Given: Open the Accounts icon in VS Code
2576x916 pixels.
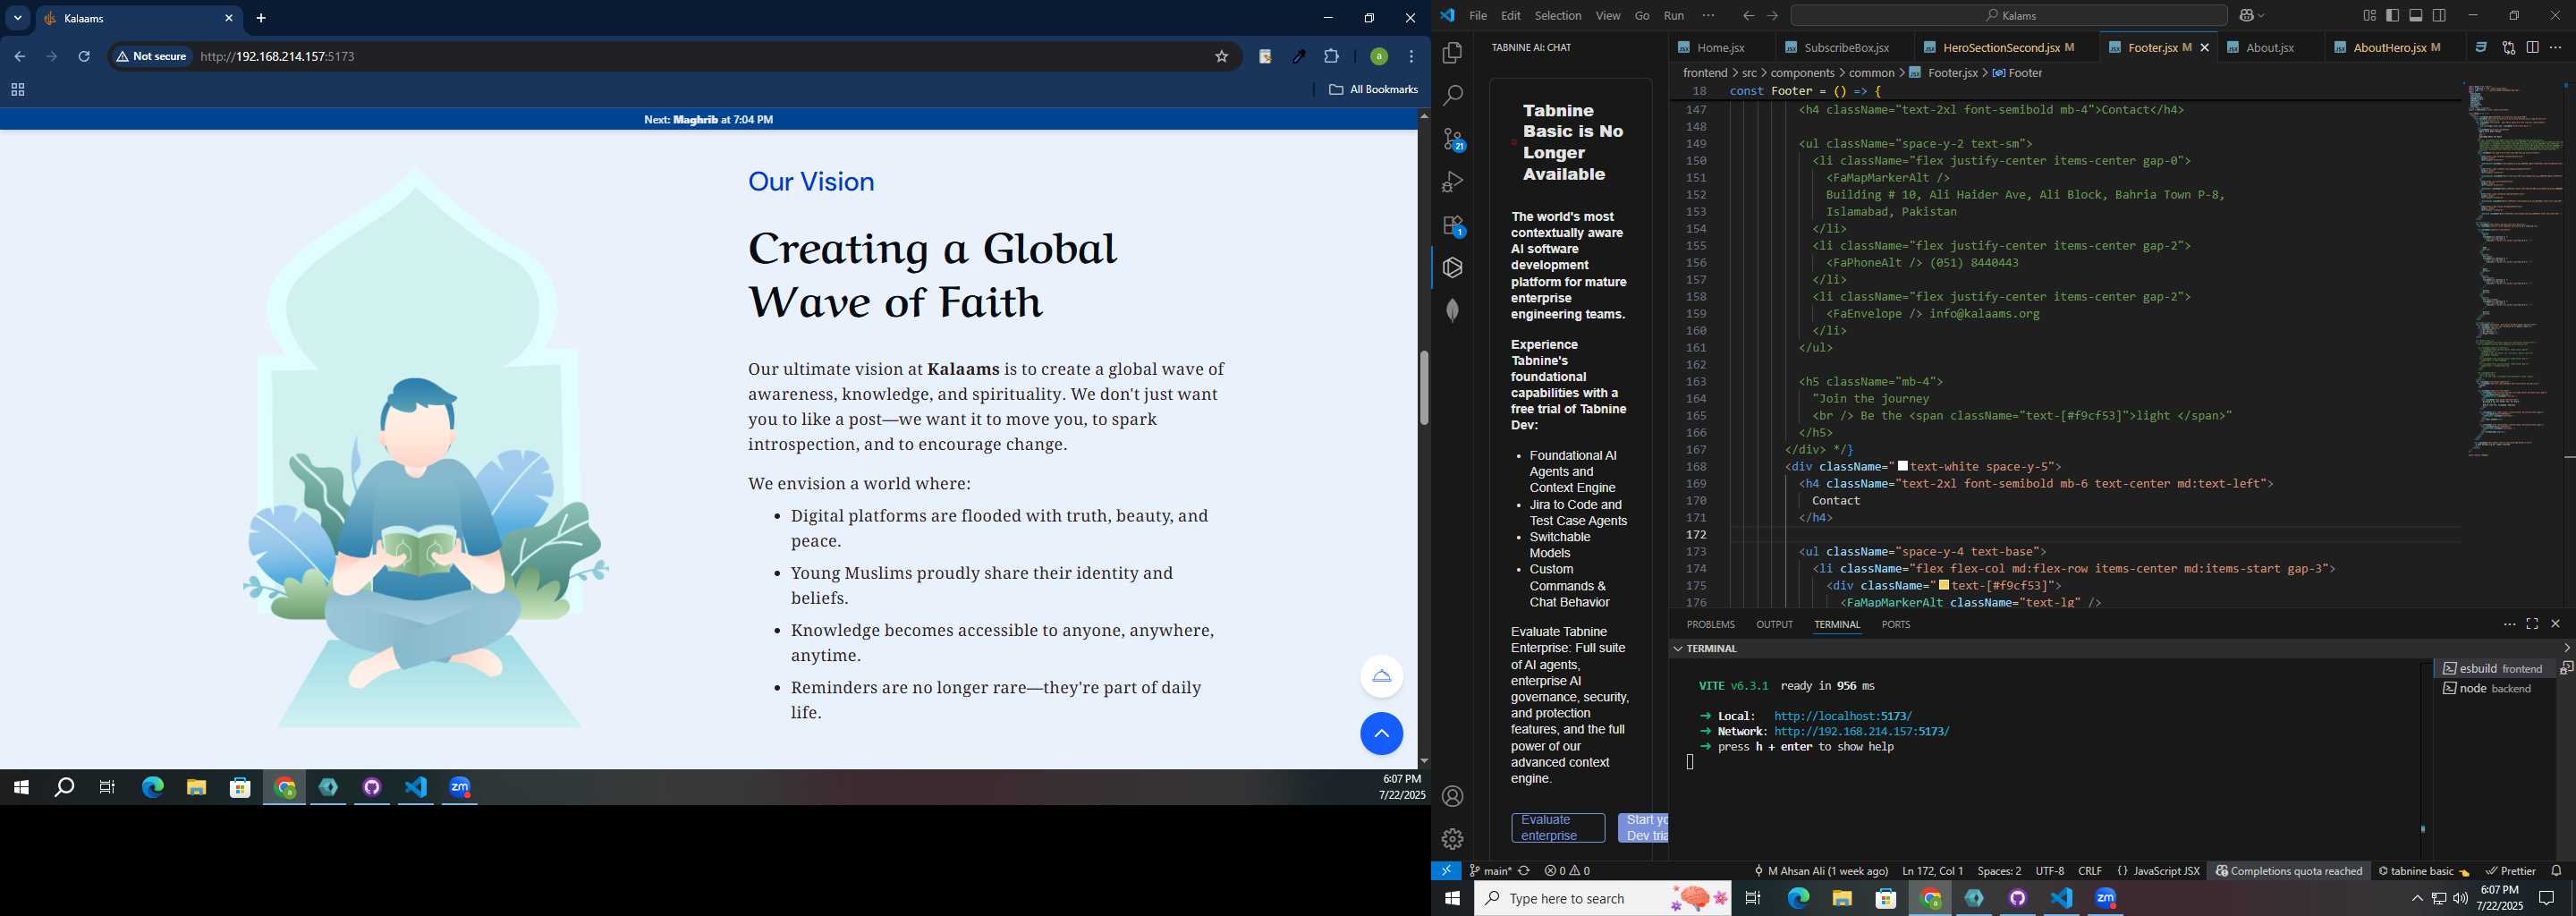Looking at the screenshot, I should [1453, 796].
